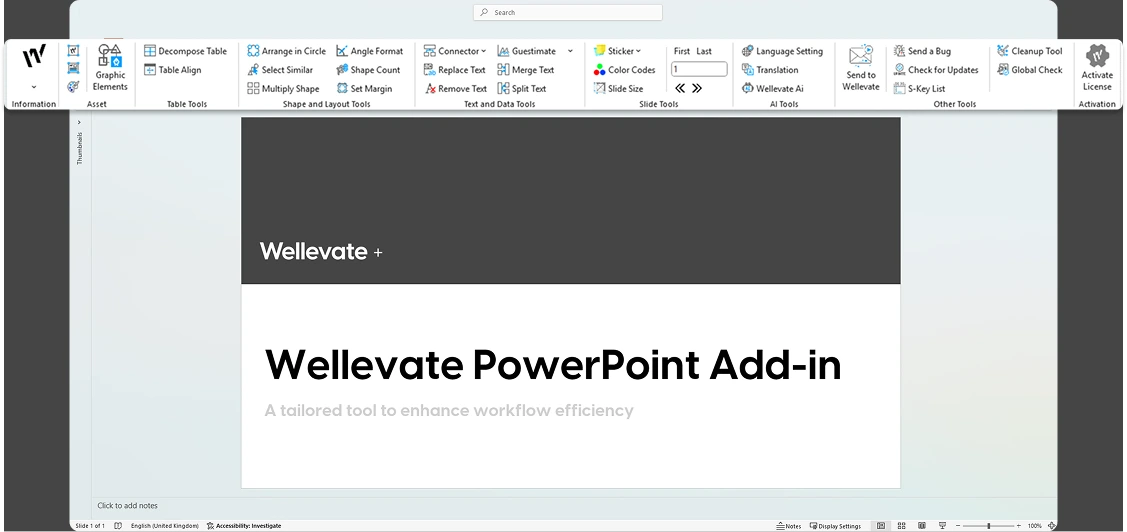Select the Decompose Table tool
This screenshot has width=1127, height=532.
(185, 51)
